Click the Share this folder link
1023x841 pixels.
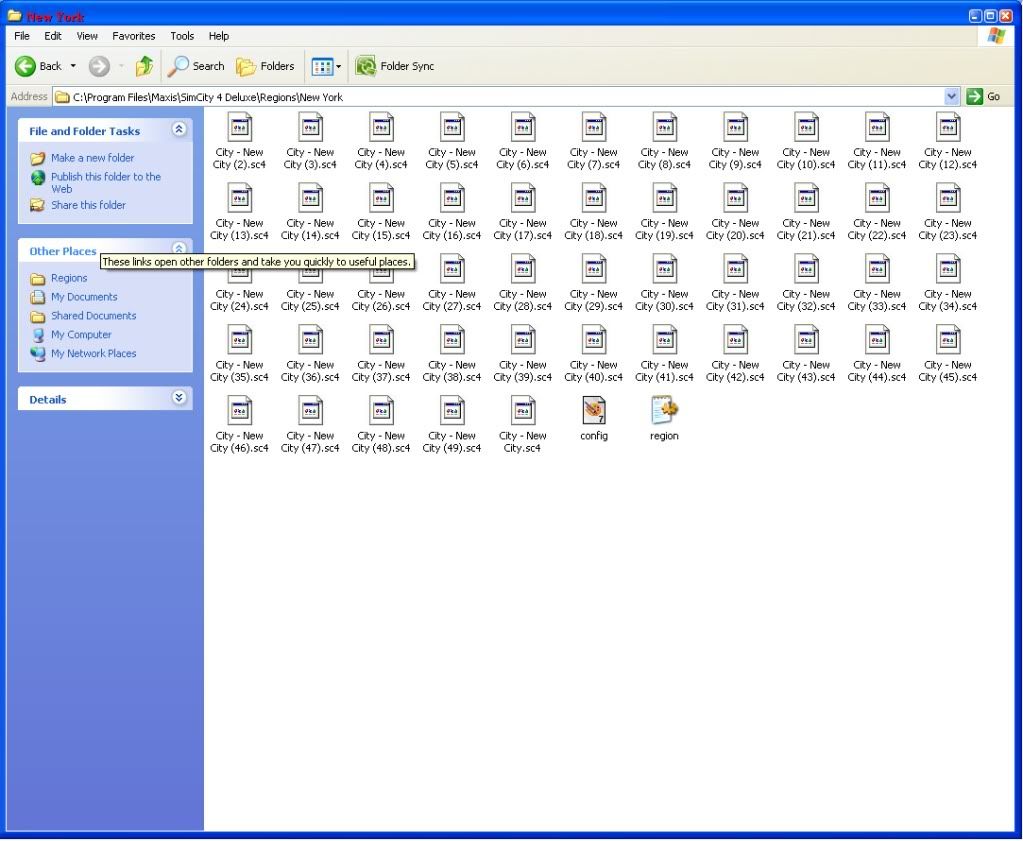[89, 205]
